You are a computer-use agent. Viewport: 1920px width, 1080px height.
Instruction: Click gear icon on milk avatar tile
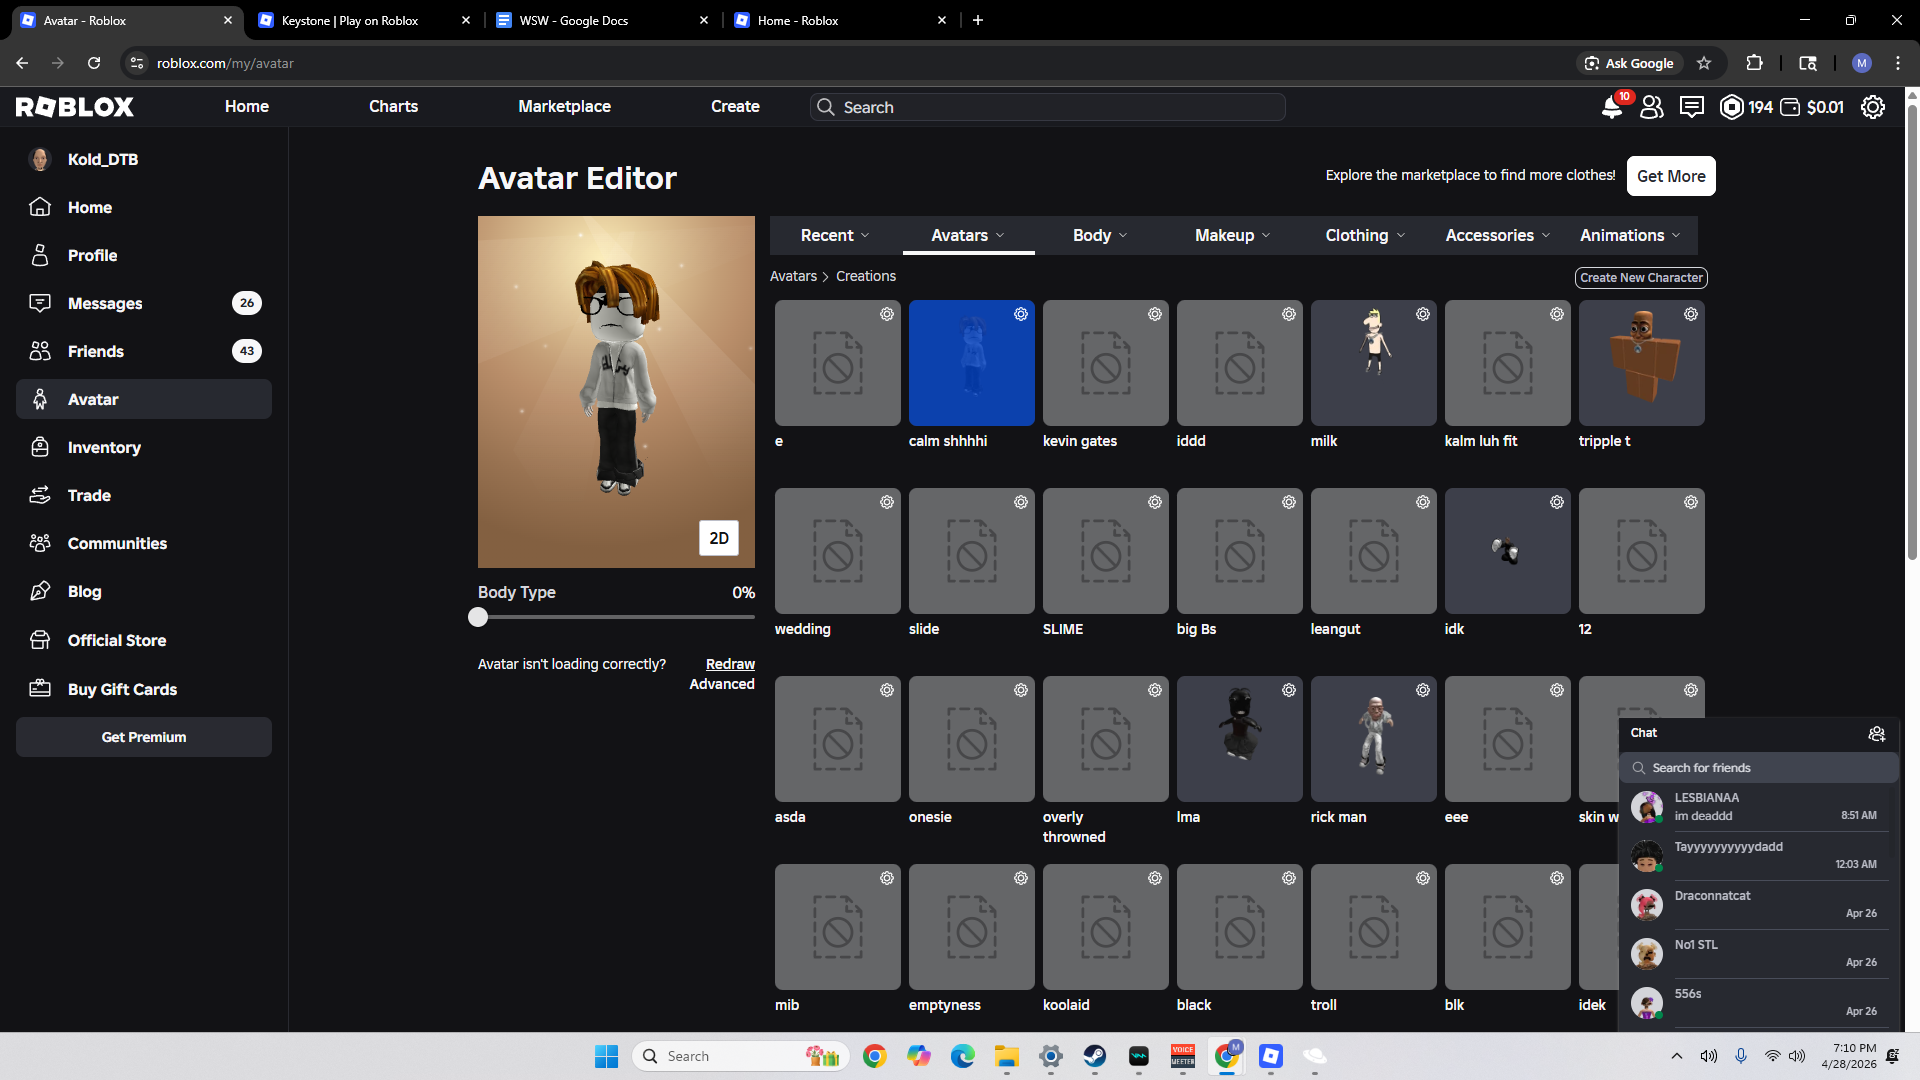[x=1422, y=314]
